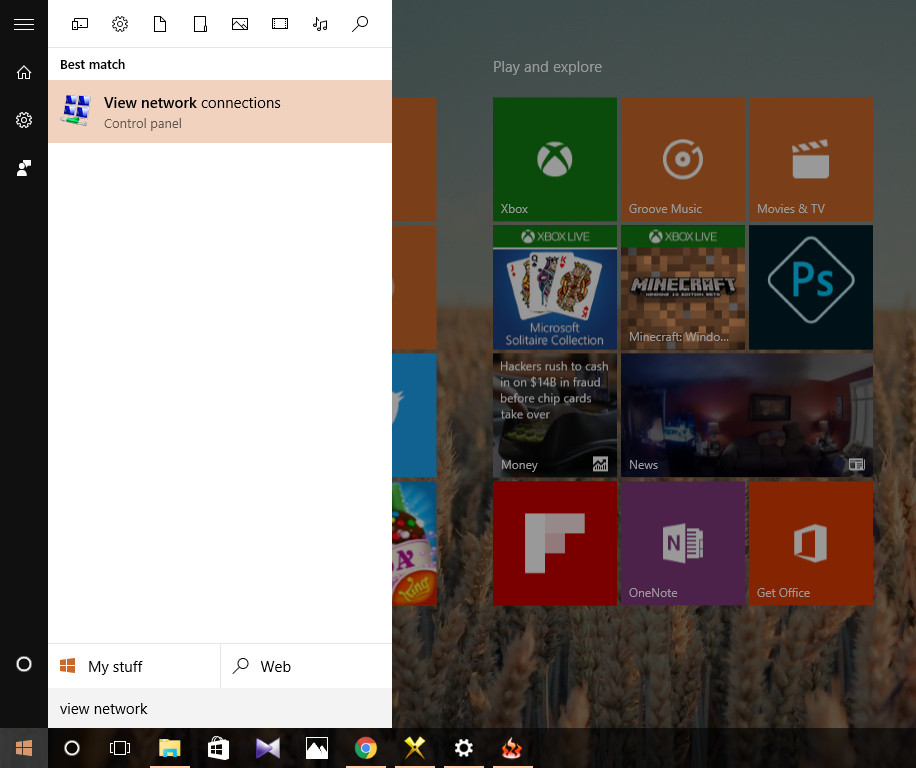Open the Money news tile
The image size is (916, 768).
tap(555, 415)
